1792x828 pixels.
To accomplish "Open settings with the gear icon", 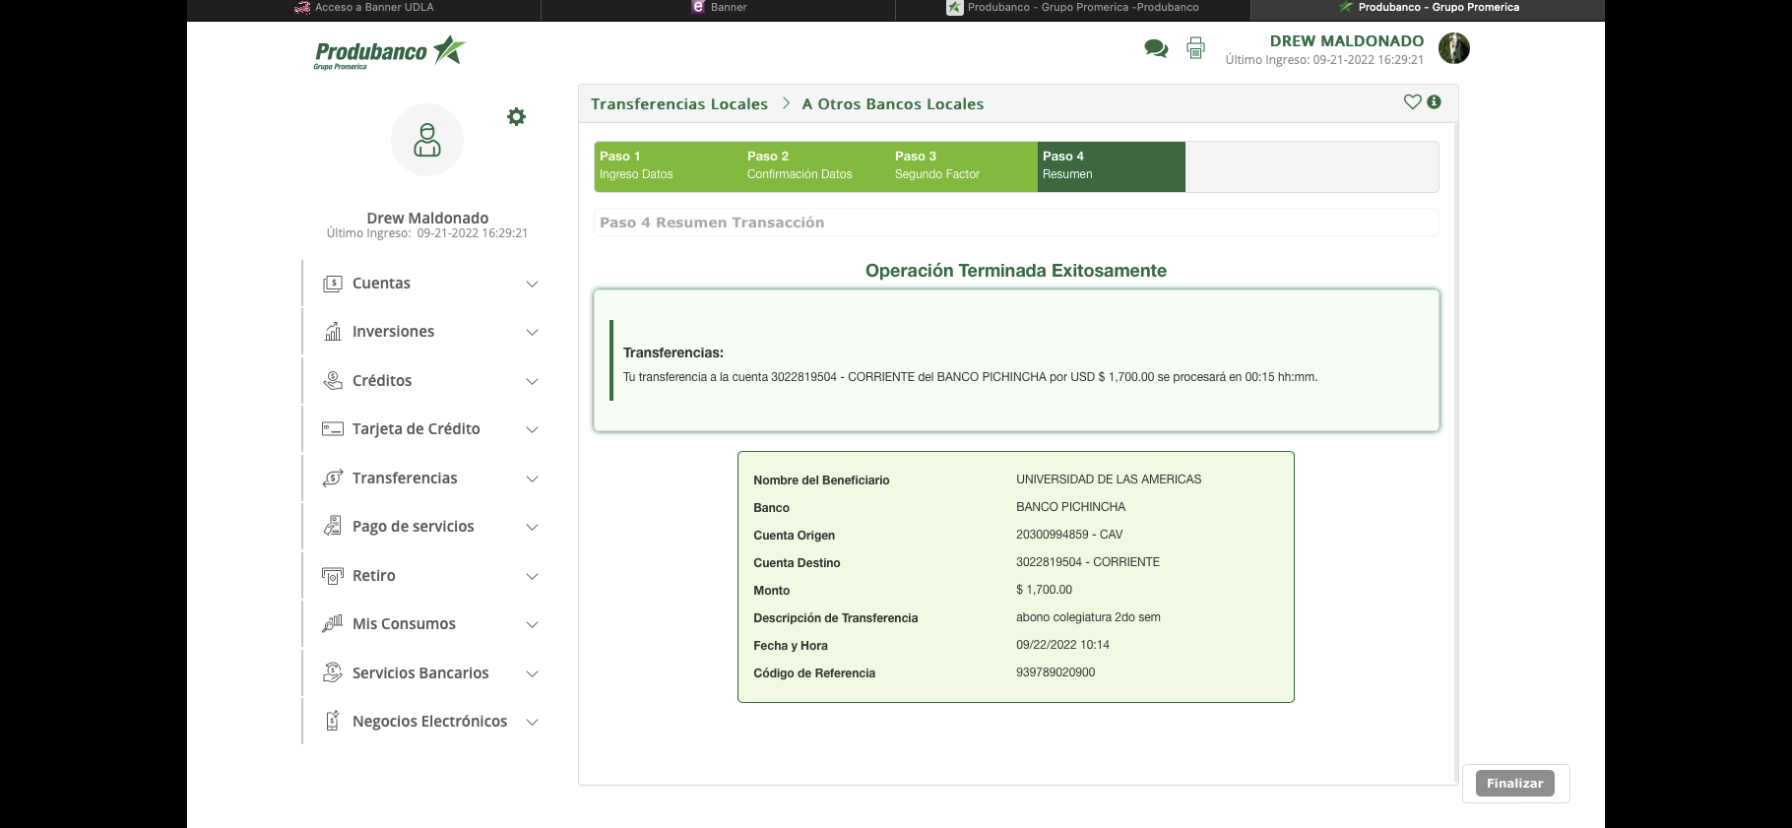I will [x=516, y=117].
